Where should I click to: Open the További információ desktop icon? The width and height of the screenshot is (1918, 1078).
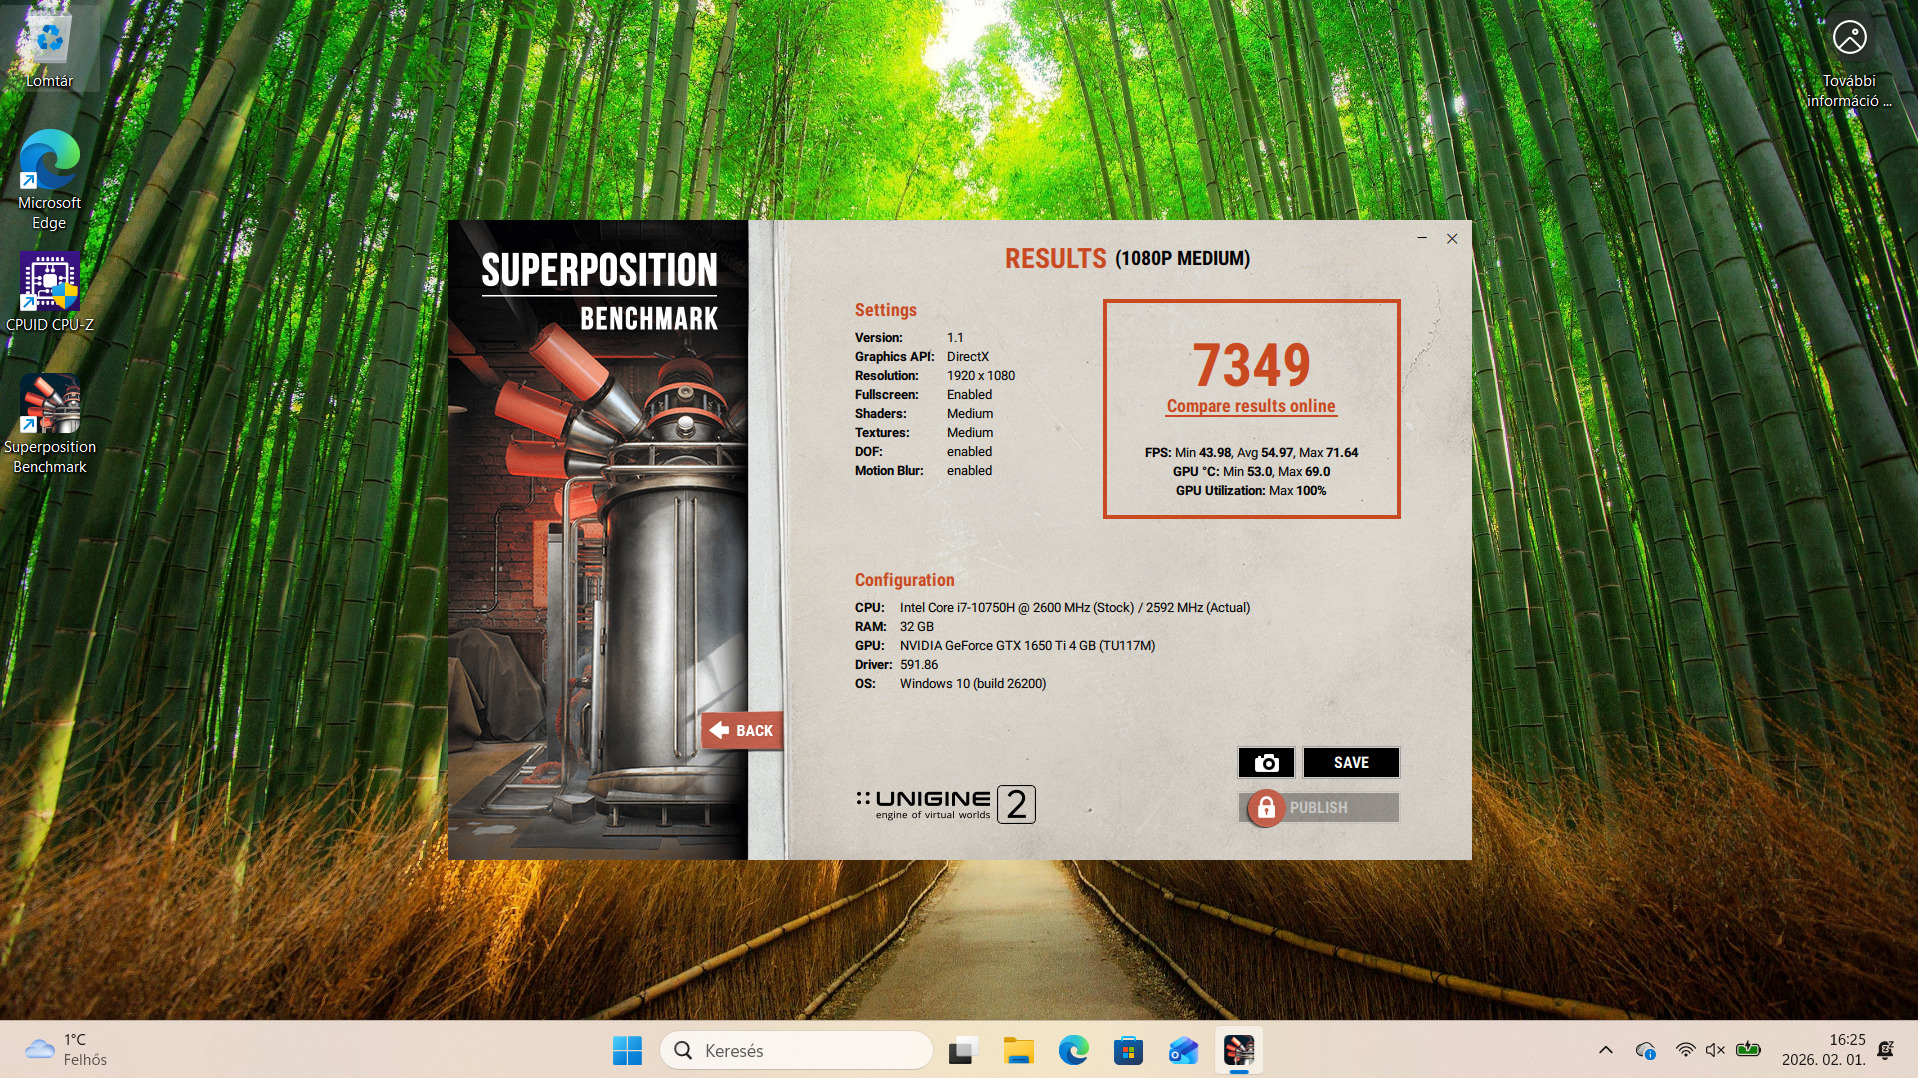(1849, 62)
